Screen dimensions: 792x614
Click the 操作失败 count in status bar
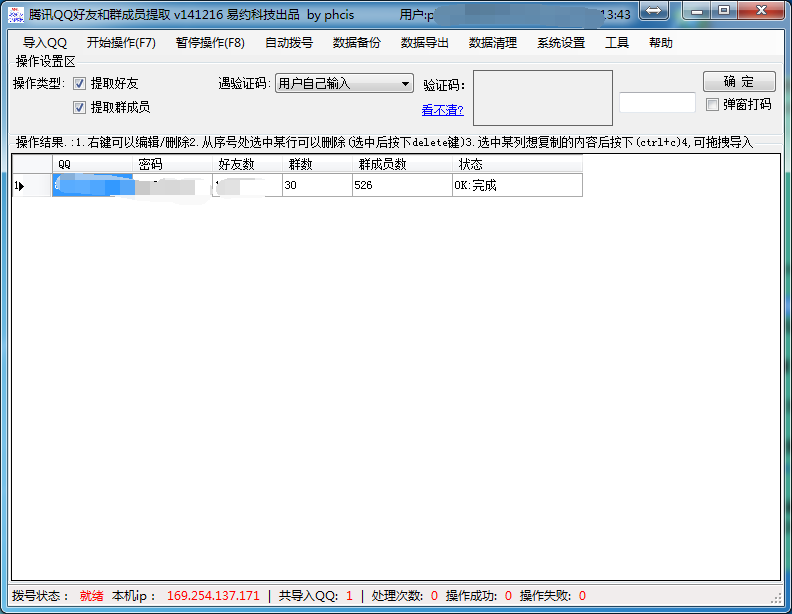pyautogui.click(x=582, y=596)
